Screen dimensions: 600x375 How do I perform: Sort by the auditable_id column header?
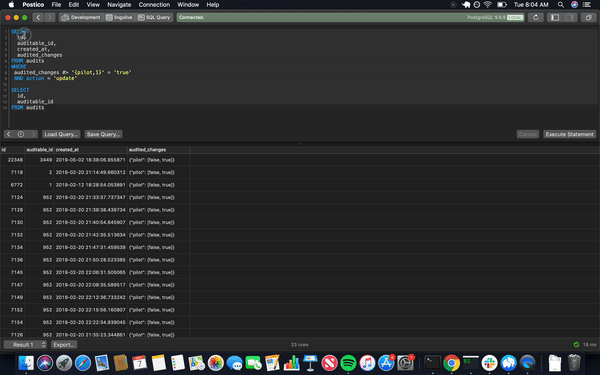39,150
